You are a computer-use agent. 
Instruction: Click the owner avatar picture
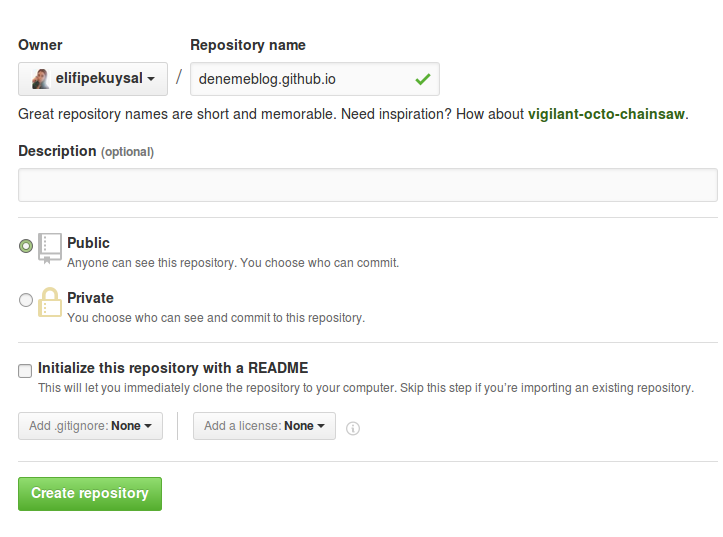(x=40, y=79)
